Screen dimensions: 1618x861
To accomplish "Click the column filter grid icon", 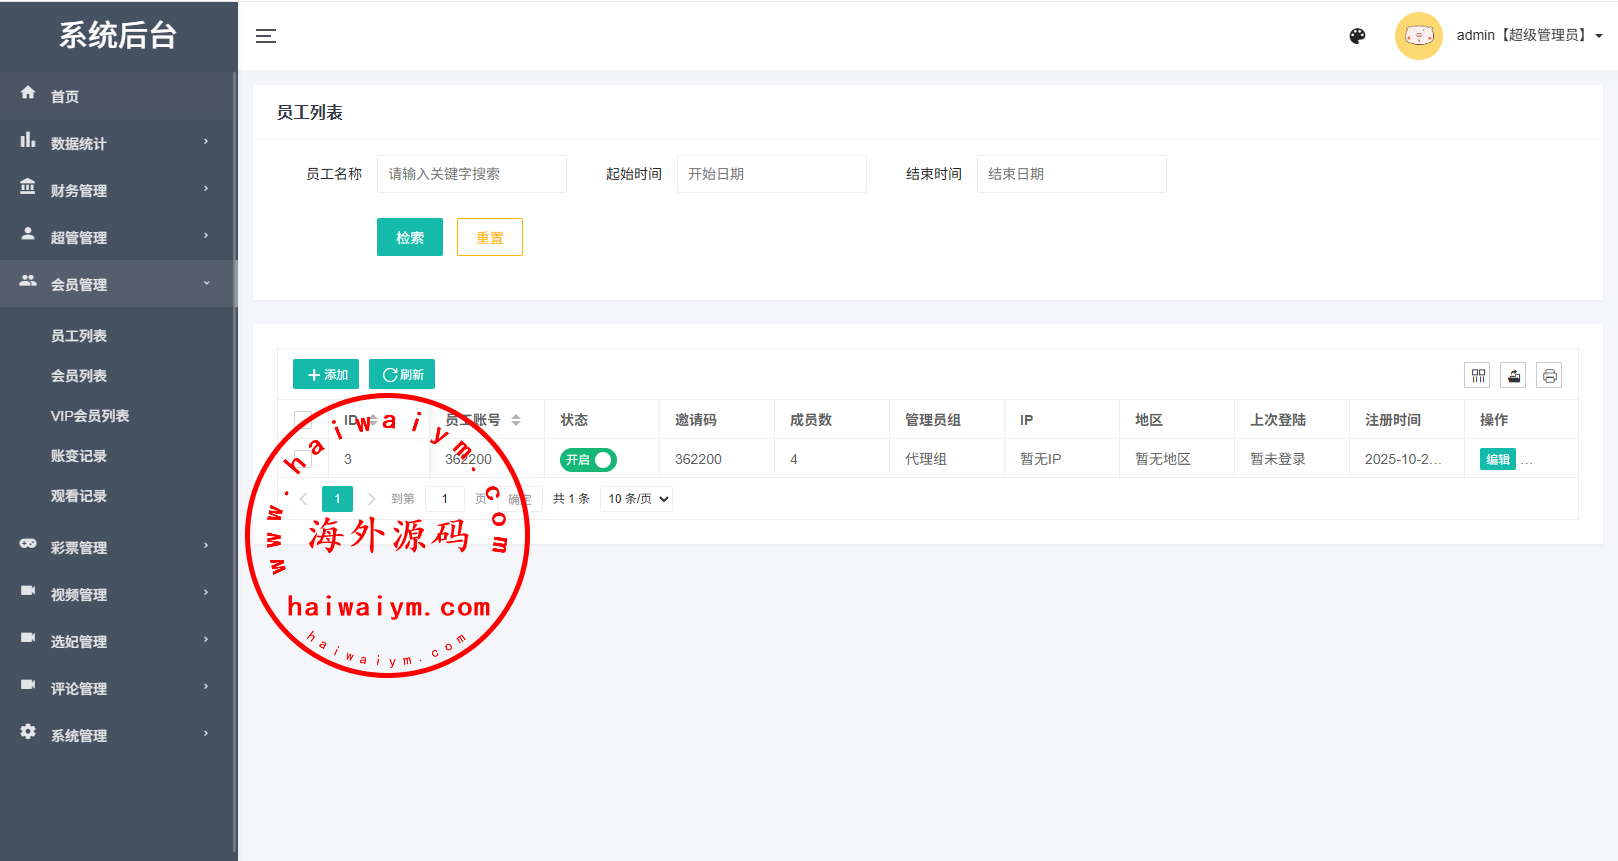I will coord(1477,376).
